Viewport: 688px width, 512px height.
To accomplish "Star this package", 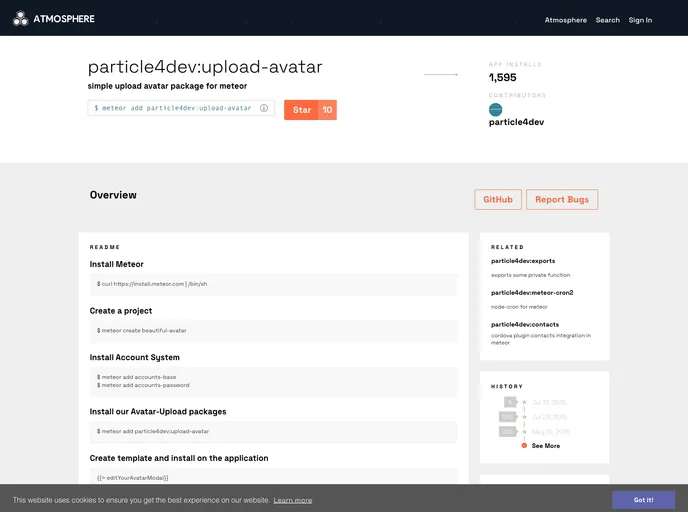I will coord(301,110).
